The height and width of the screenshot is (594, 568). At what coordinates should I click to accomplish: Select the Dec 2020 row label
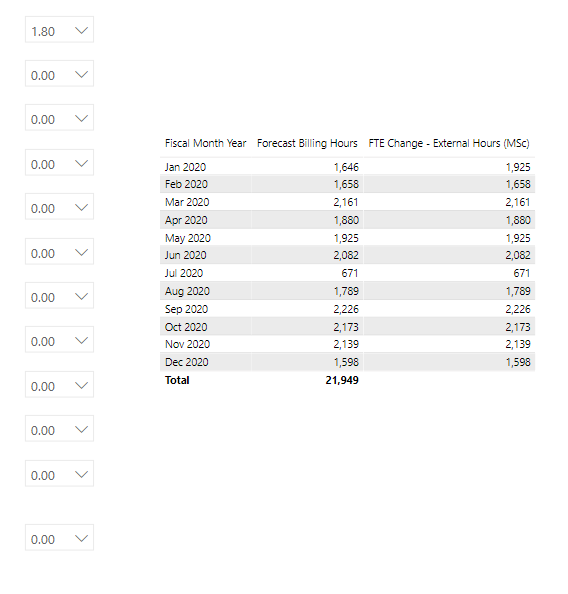(x=186, y=362)
